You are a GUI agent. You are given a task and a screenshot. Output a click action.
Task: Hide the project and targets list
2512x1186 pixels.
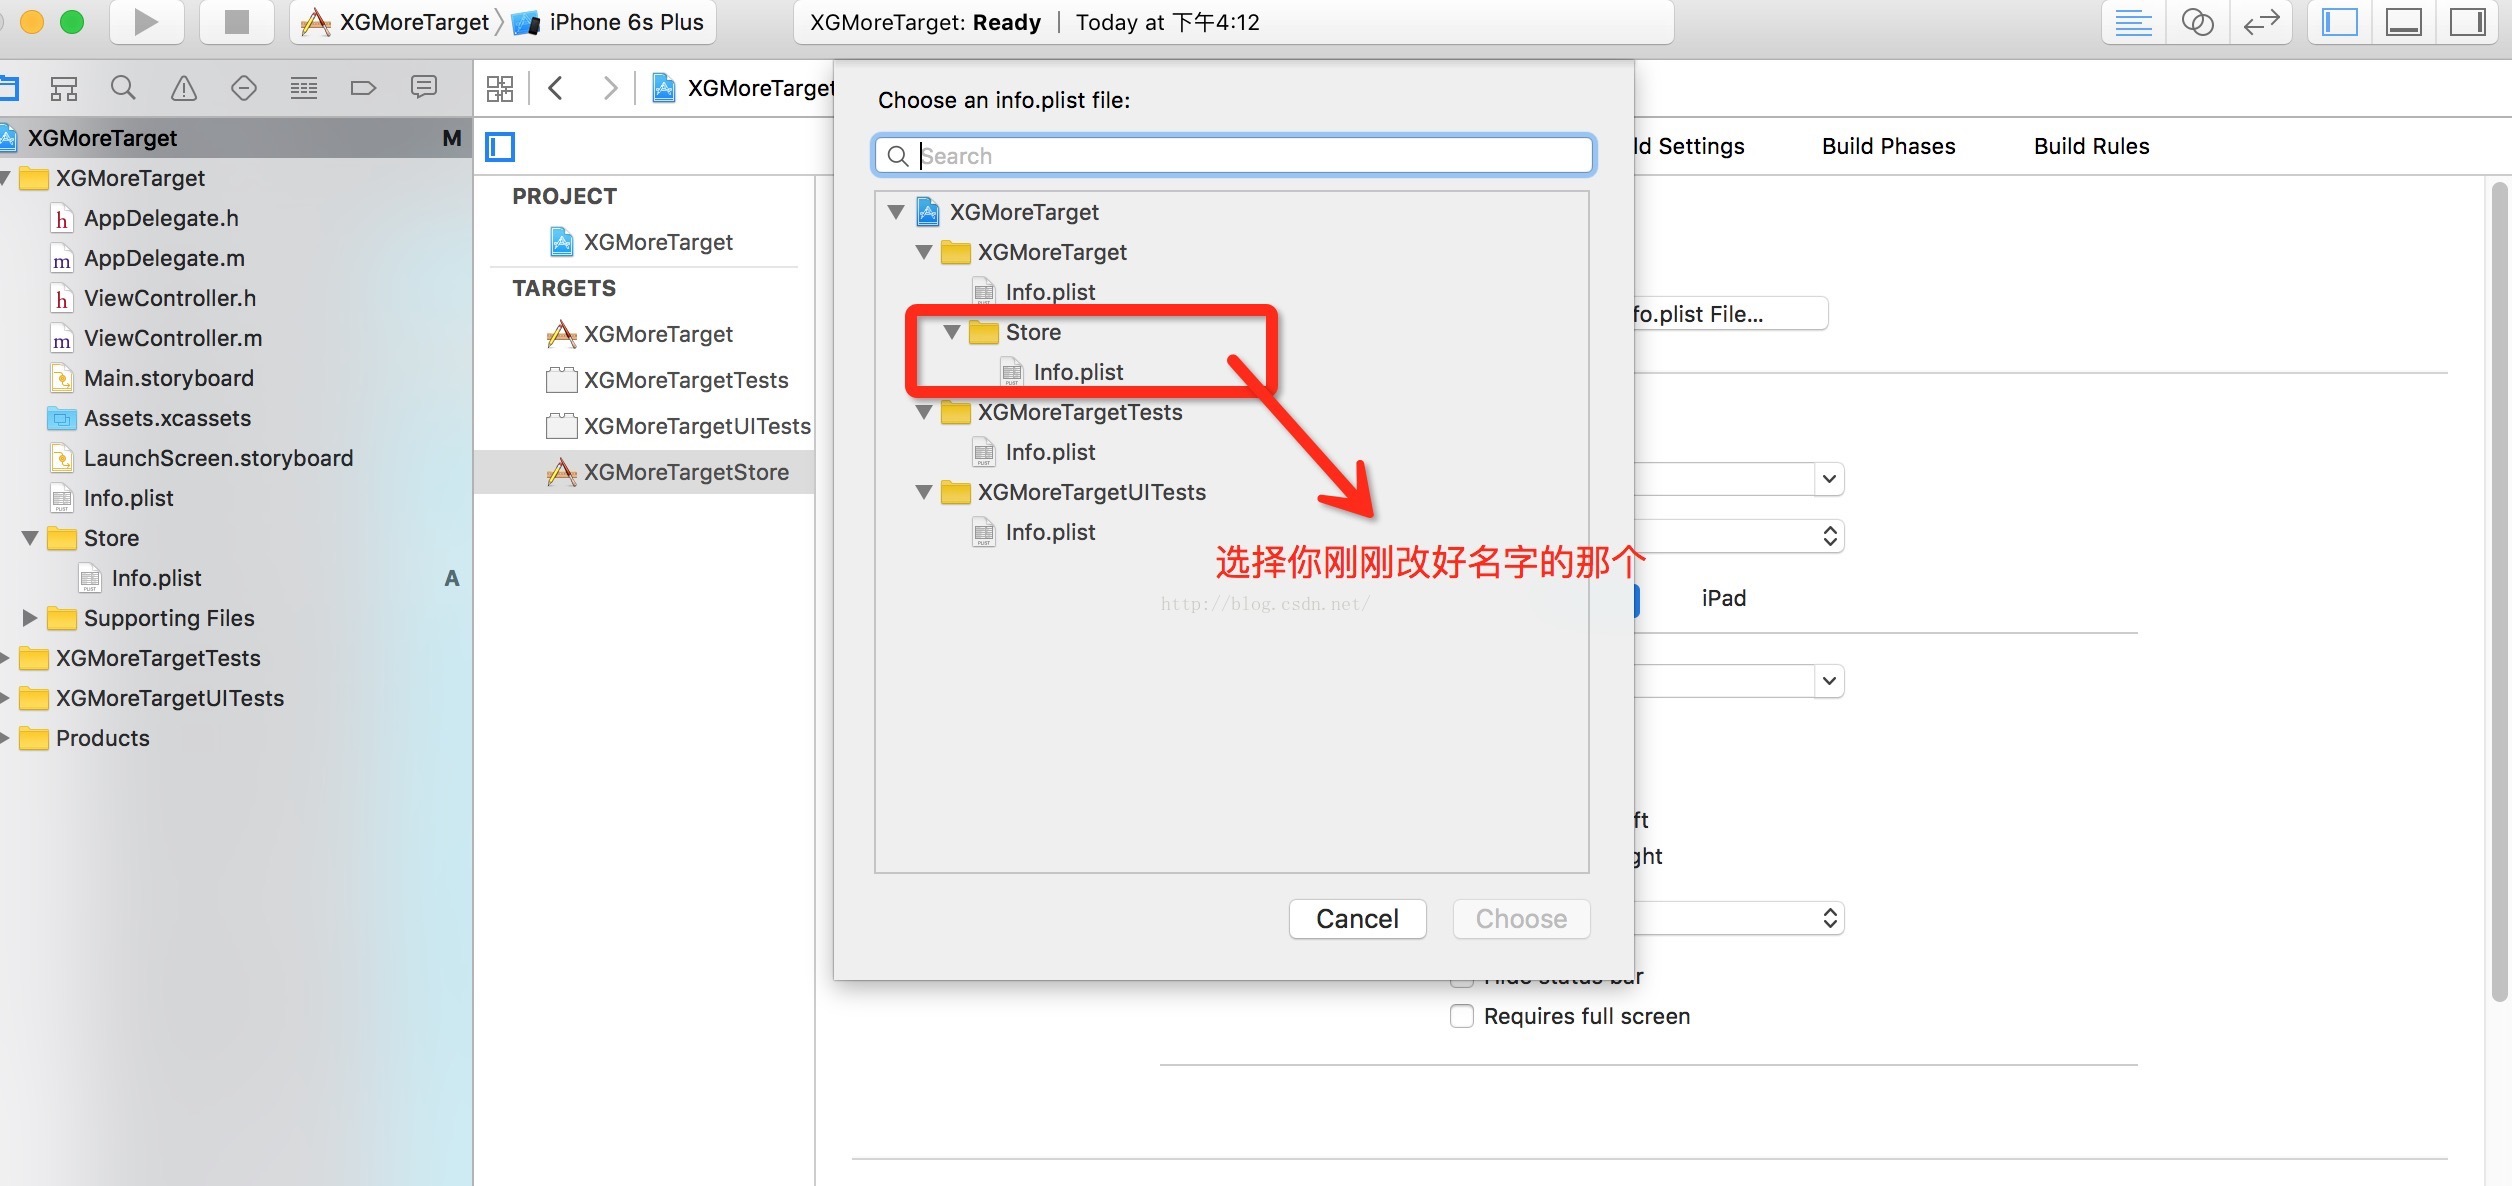pos(500,147)
